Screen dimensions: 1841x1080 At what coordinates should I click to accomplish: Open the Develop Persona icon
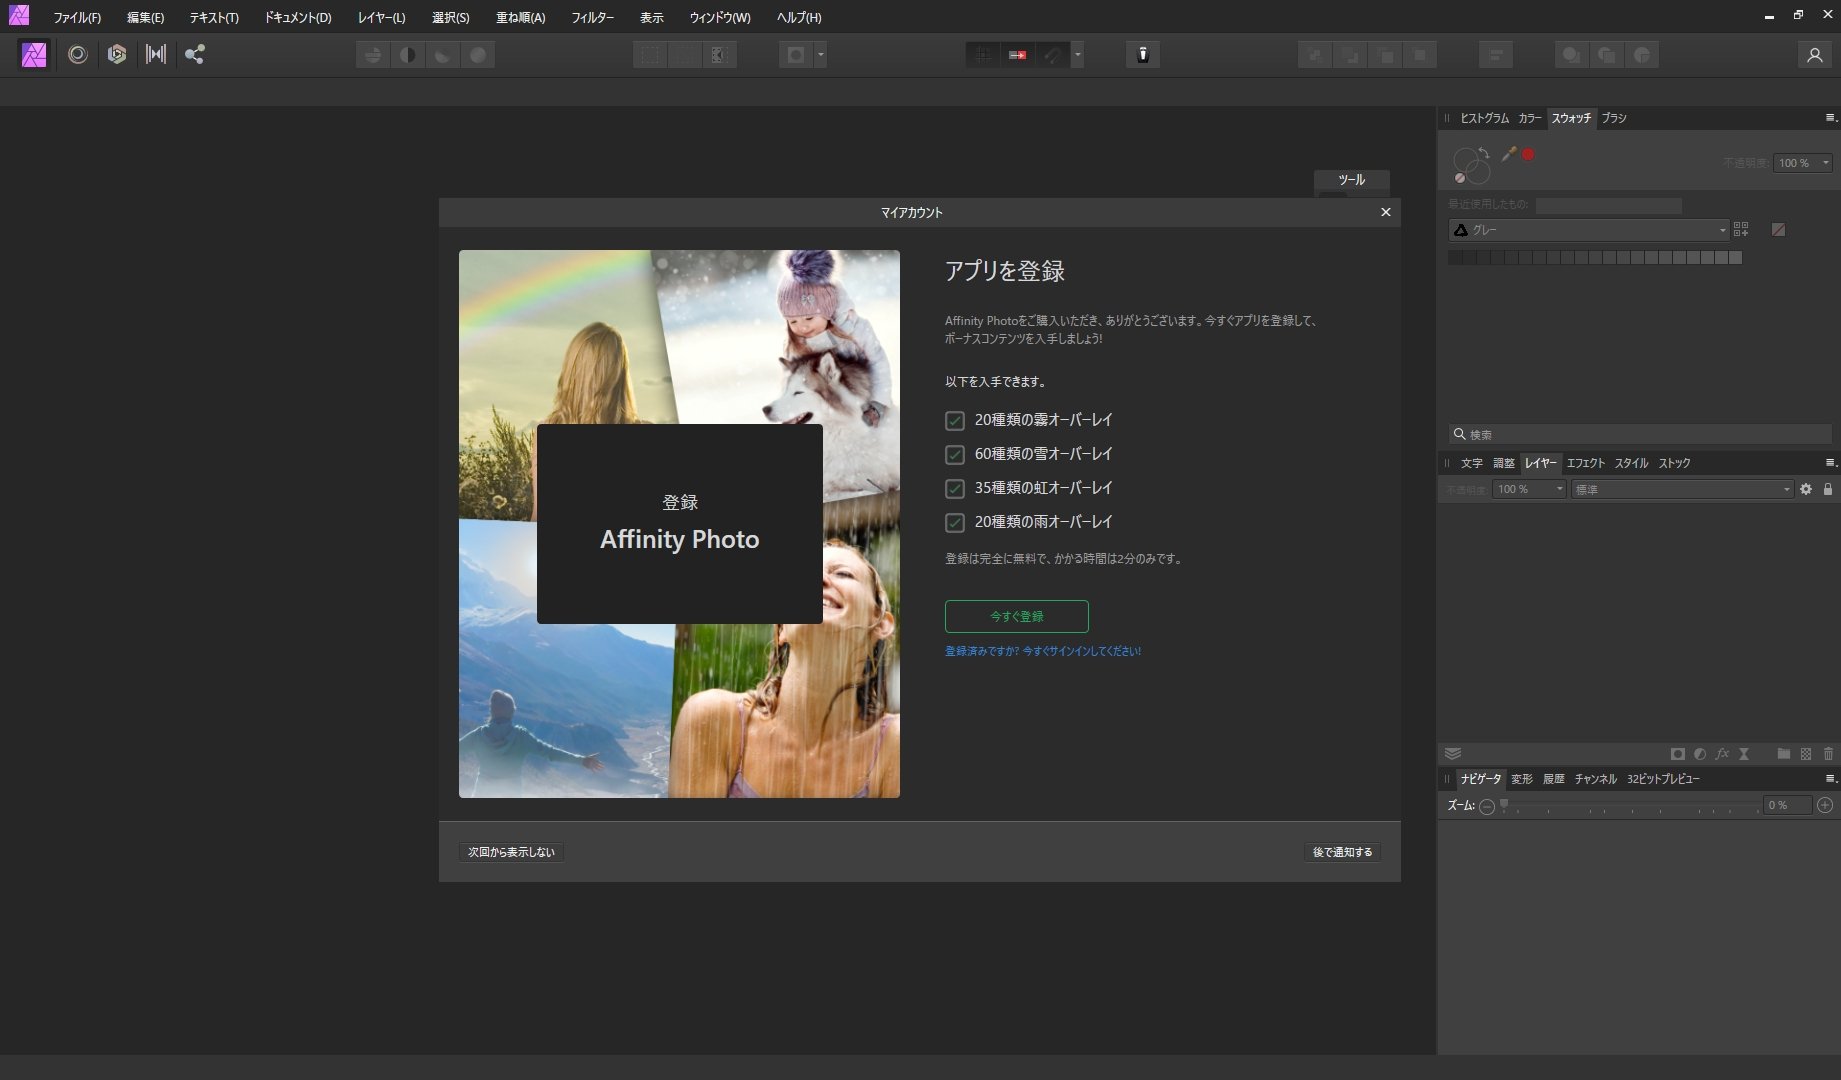117,55
